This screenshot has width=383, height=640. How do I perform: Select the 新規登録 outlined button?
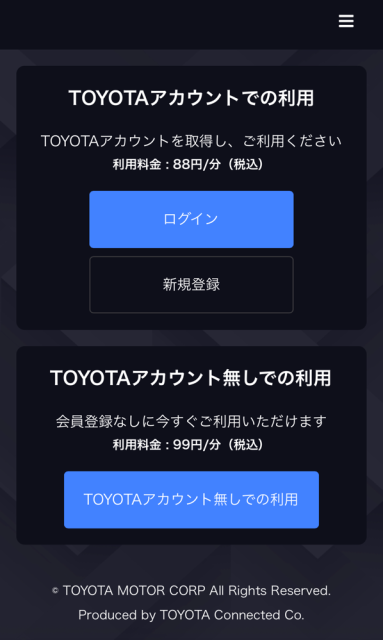tap(191, 284)
